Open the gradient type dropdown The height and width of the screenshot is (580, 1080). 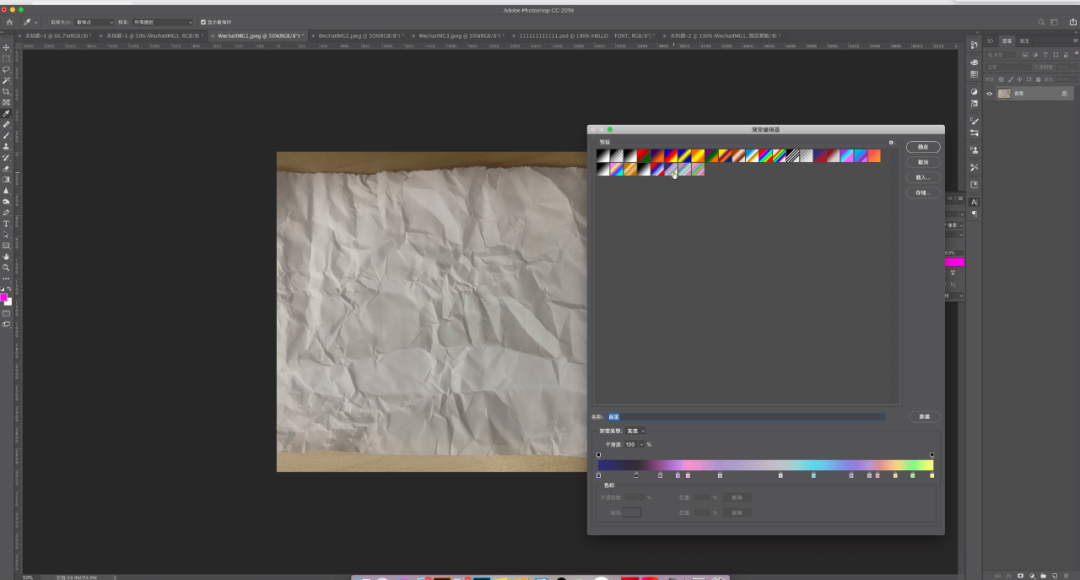(x=636, y=431)
